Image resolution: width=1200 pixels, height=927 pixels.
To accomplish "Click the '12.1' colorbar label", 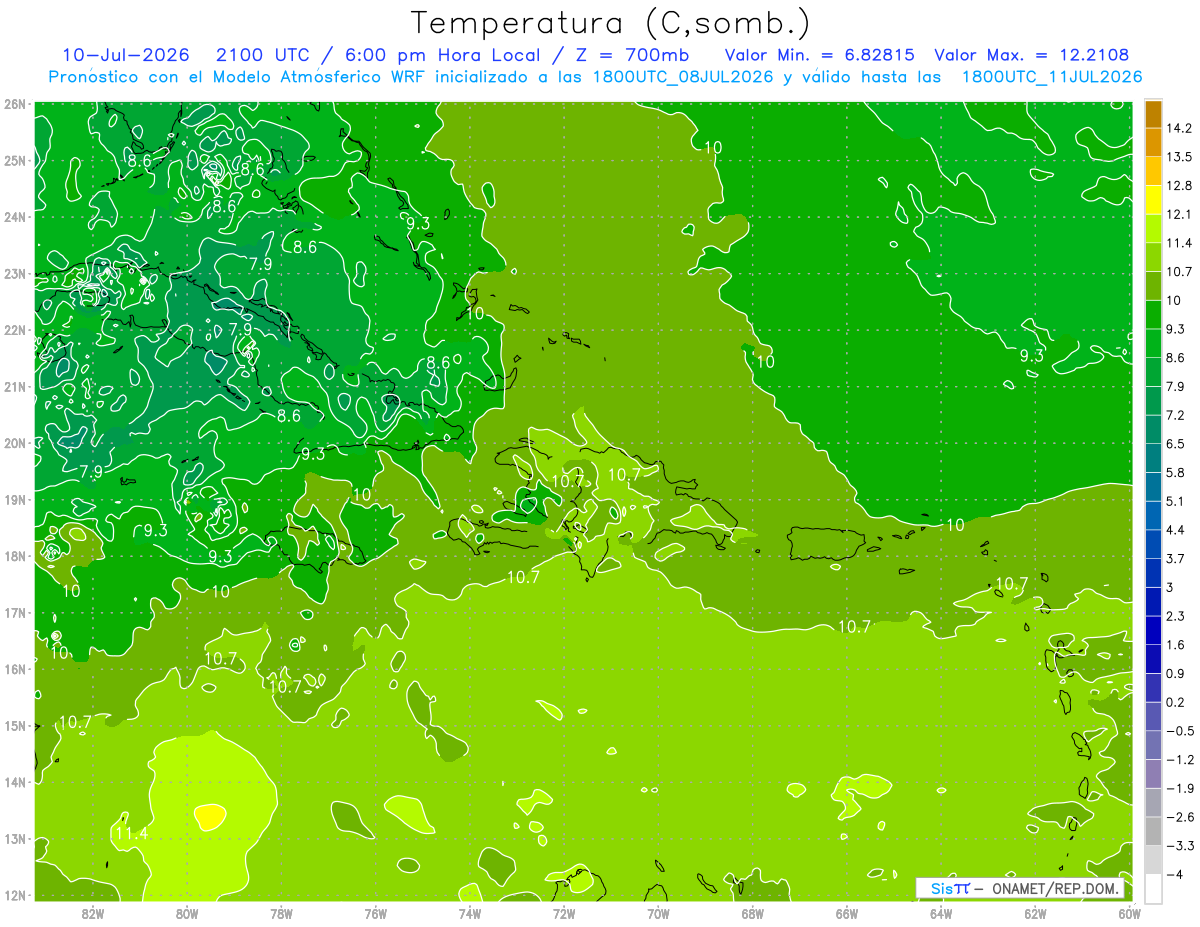I will pos(1178,214).
